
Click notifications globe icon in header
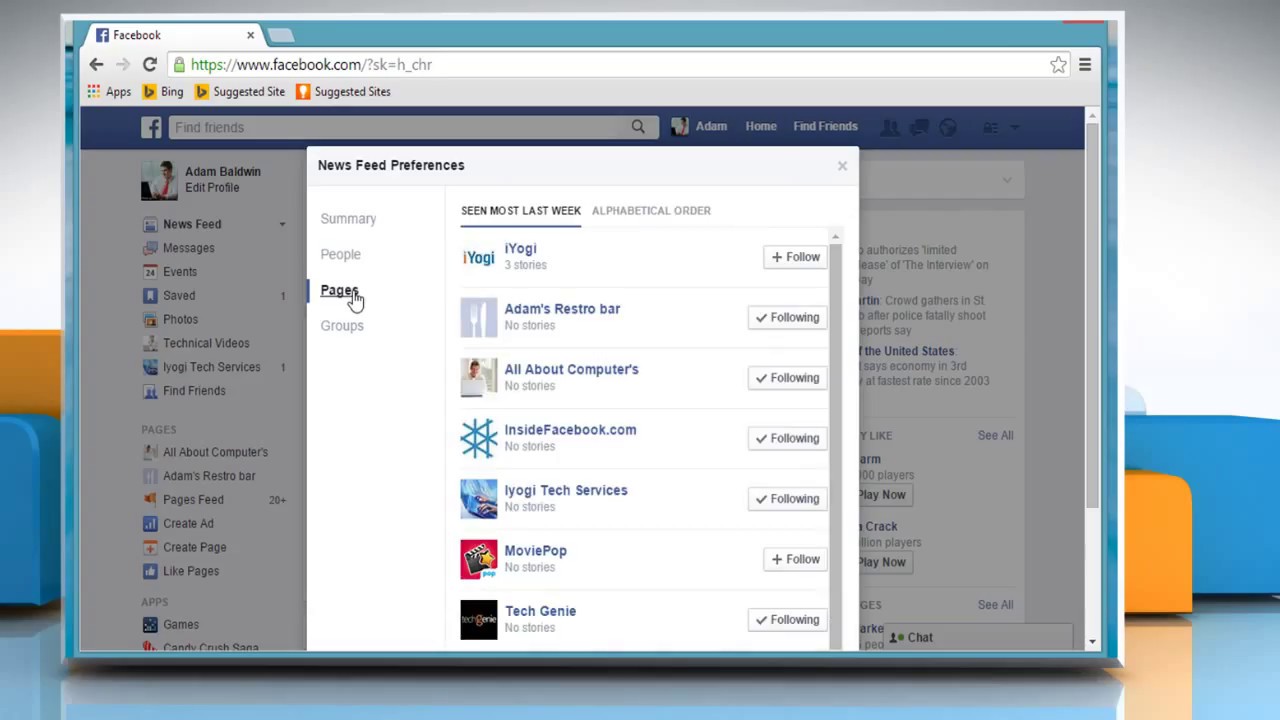948,127
